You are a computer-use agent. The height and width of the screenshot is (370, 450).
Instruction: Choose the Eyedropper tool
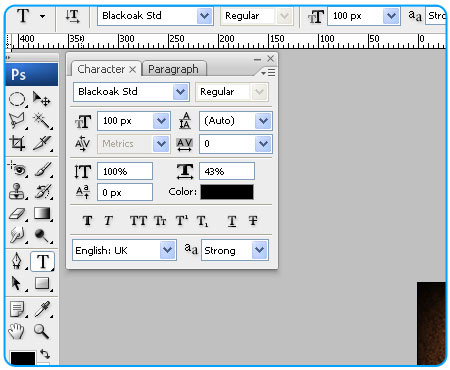pyautogui.click(x=42, y=309)
